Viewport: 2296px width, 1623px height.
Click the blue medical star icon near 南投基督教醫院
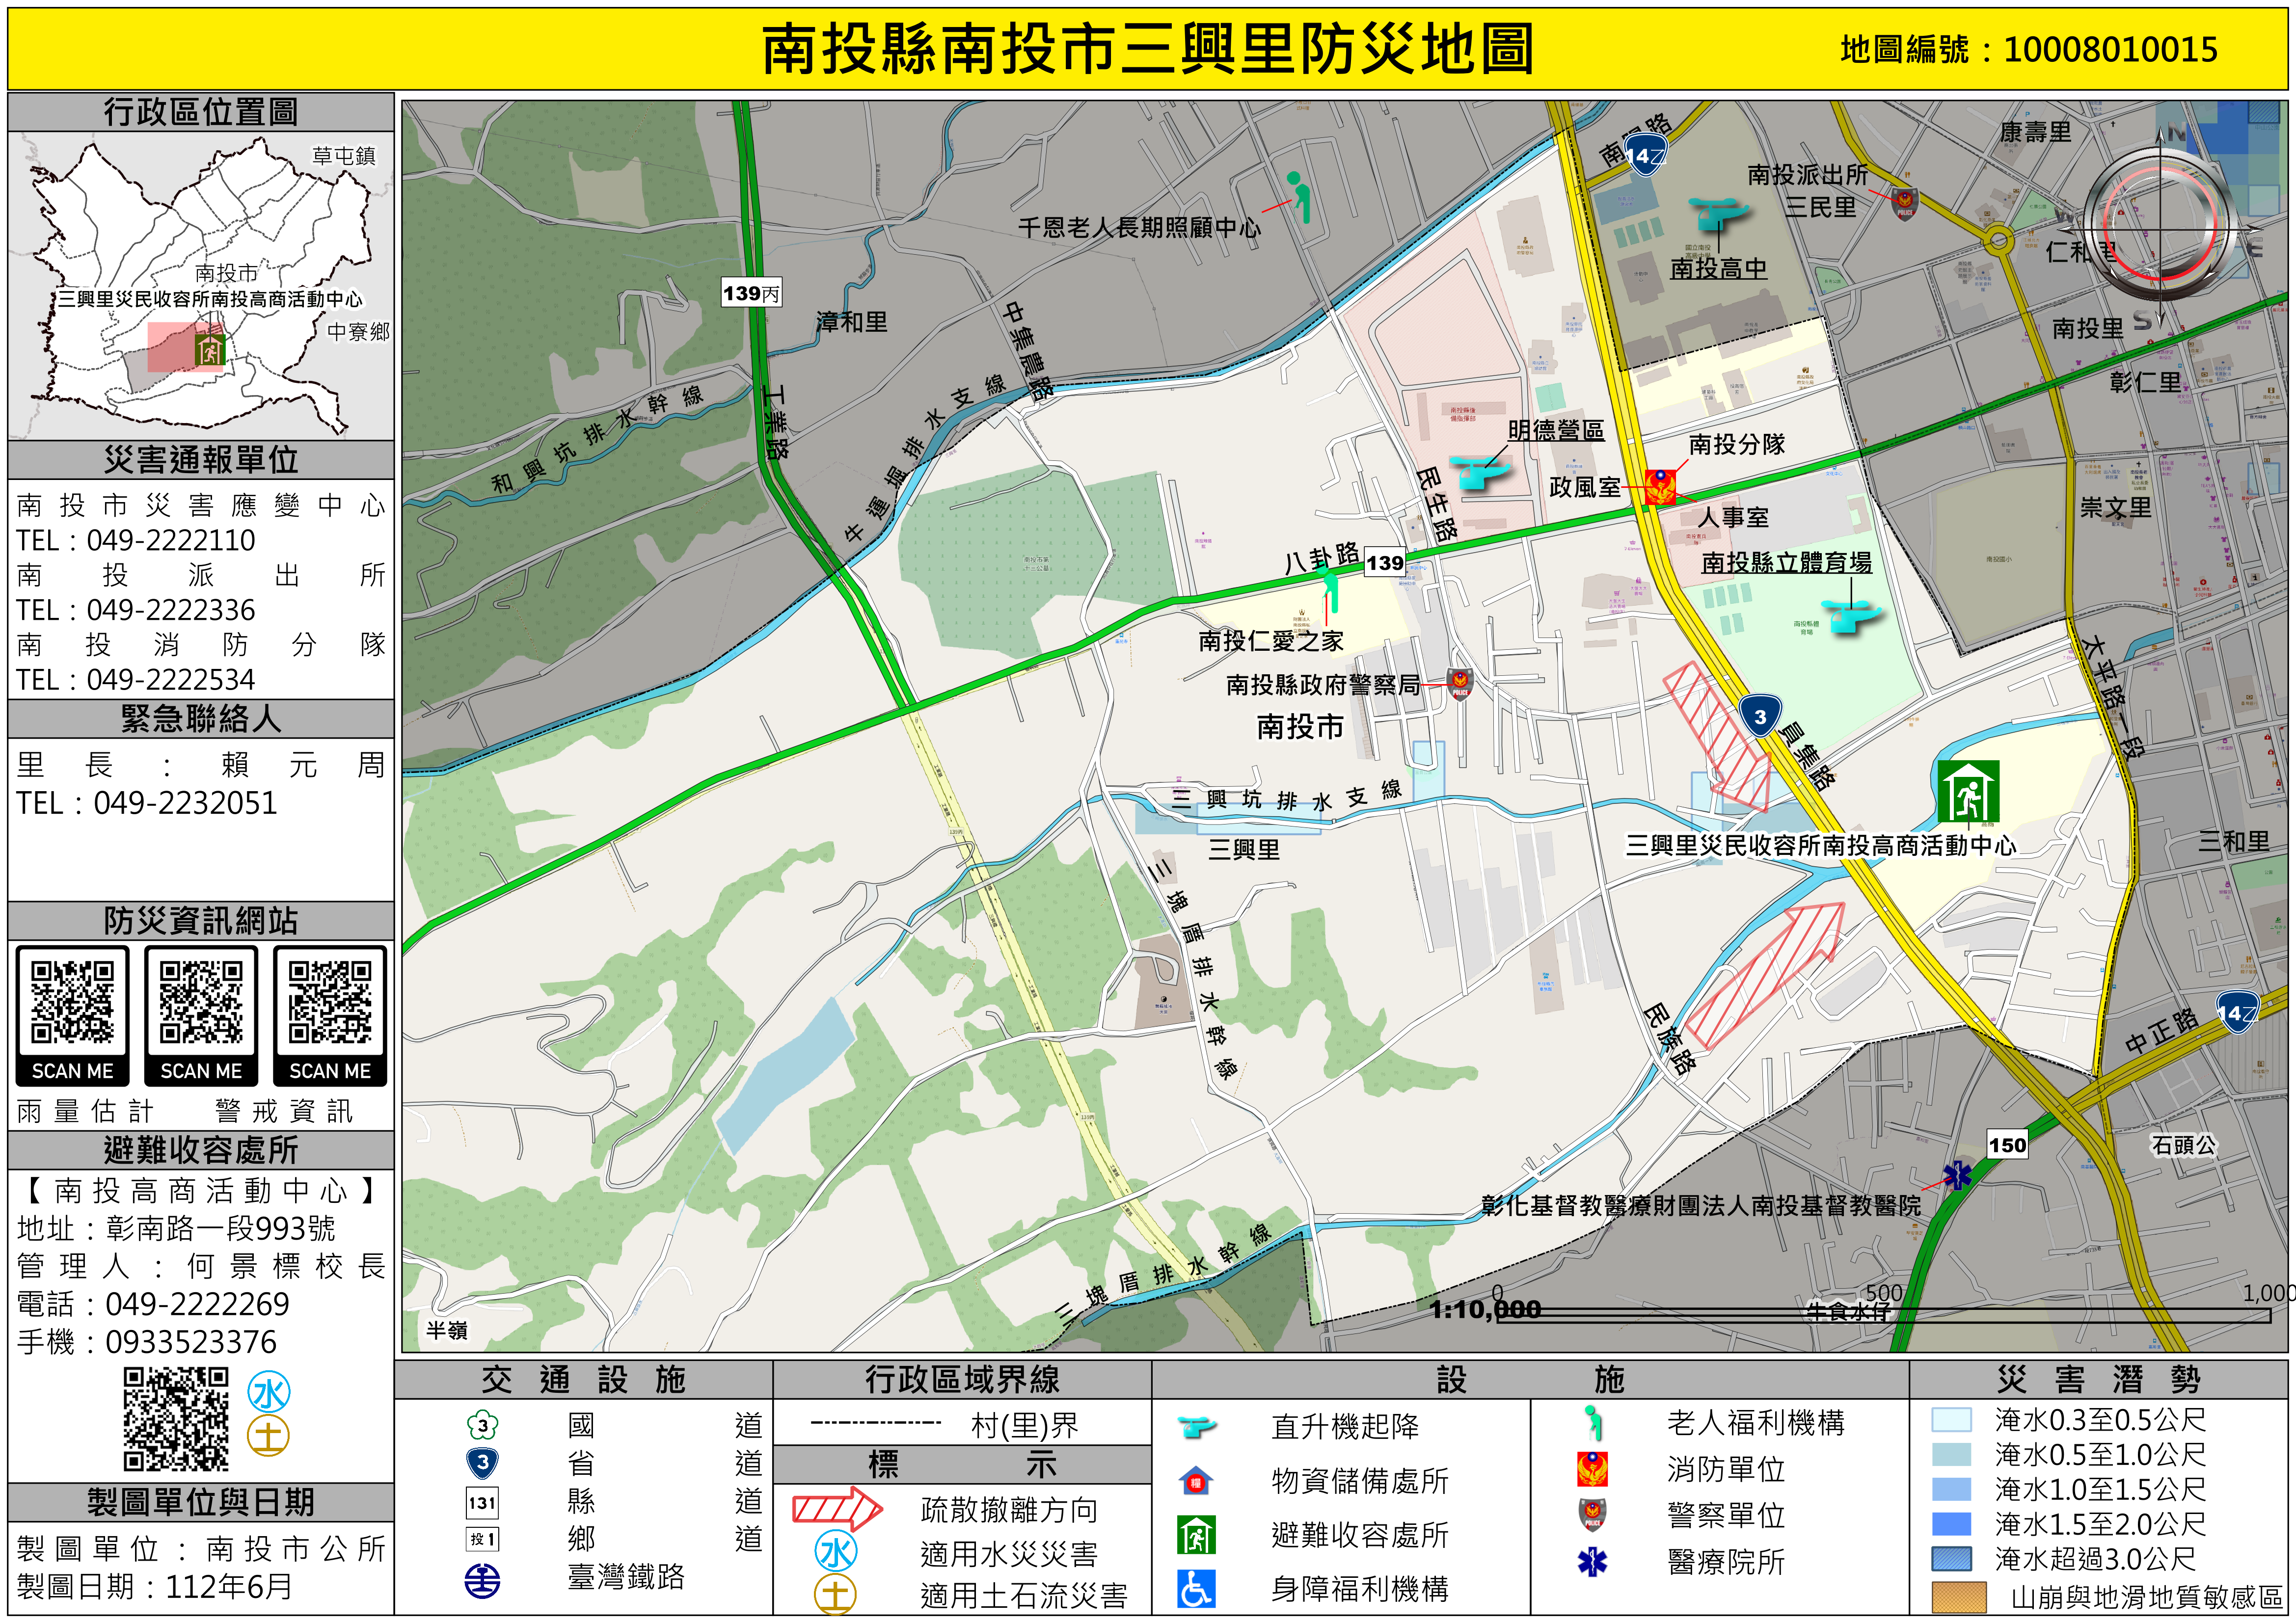coord(1957,1175)
